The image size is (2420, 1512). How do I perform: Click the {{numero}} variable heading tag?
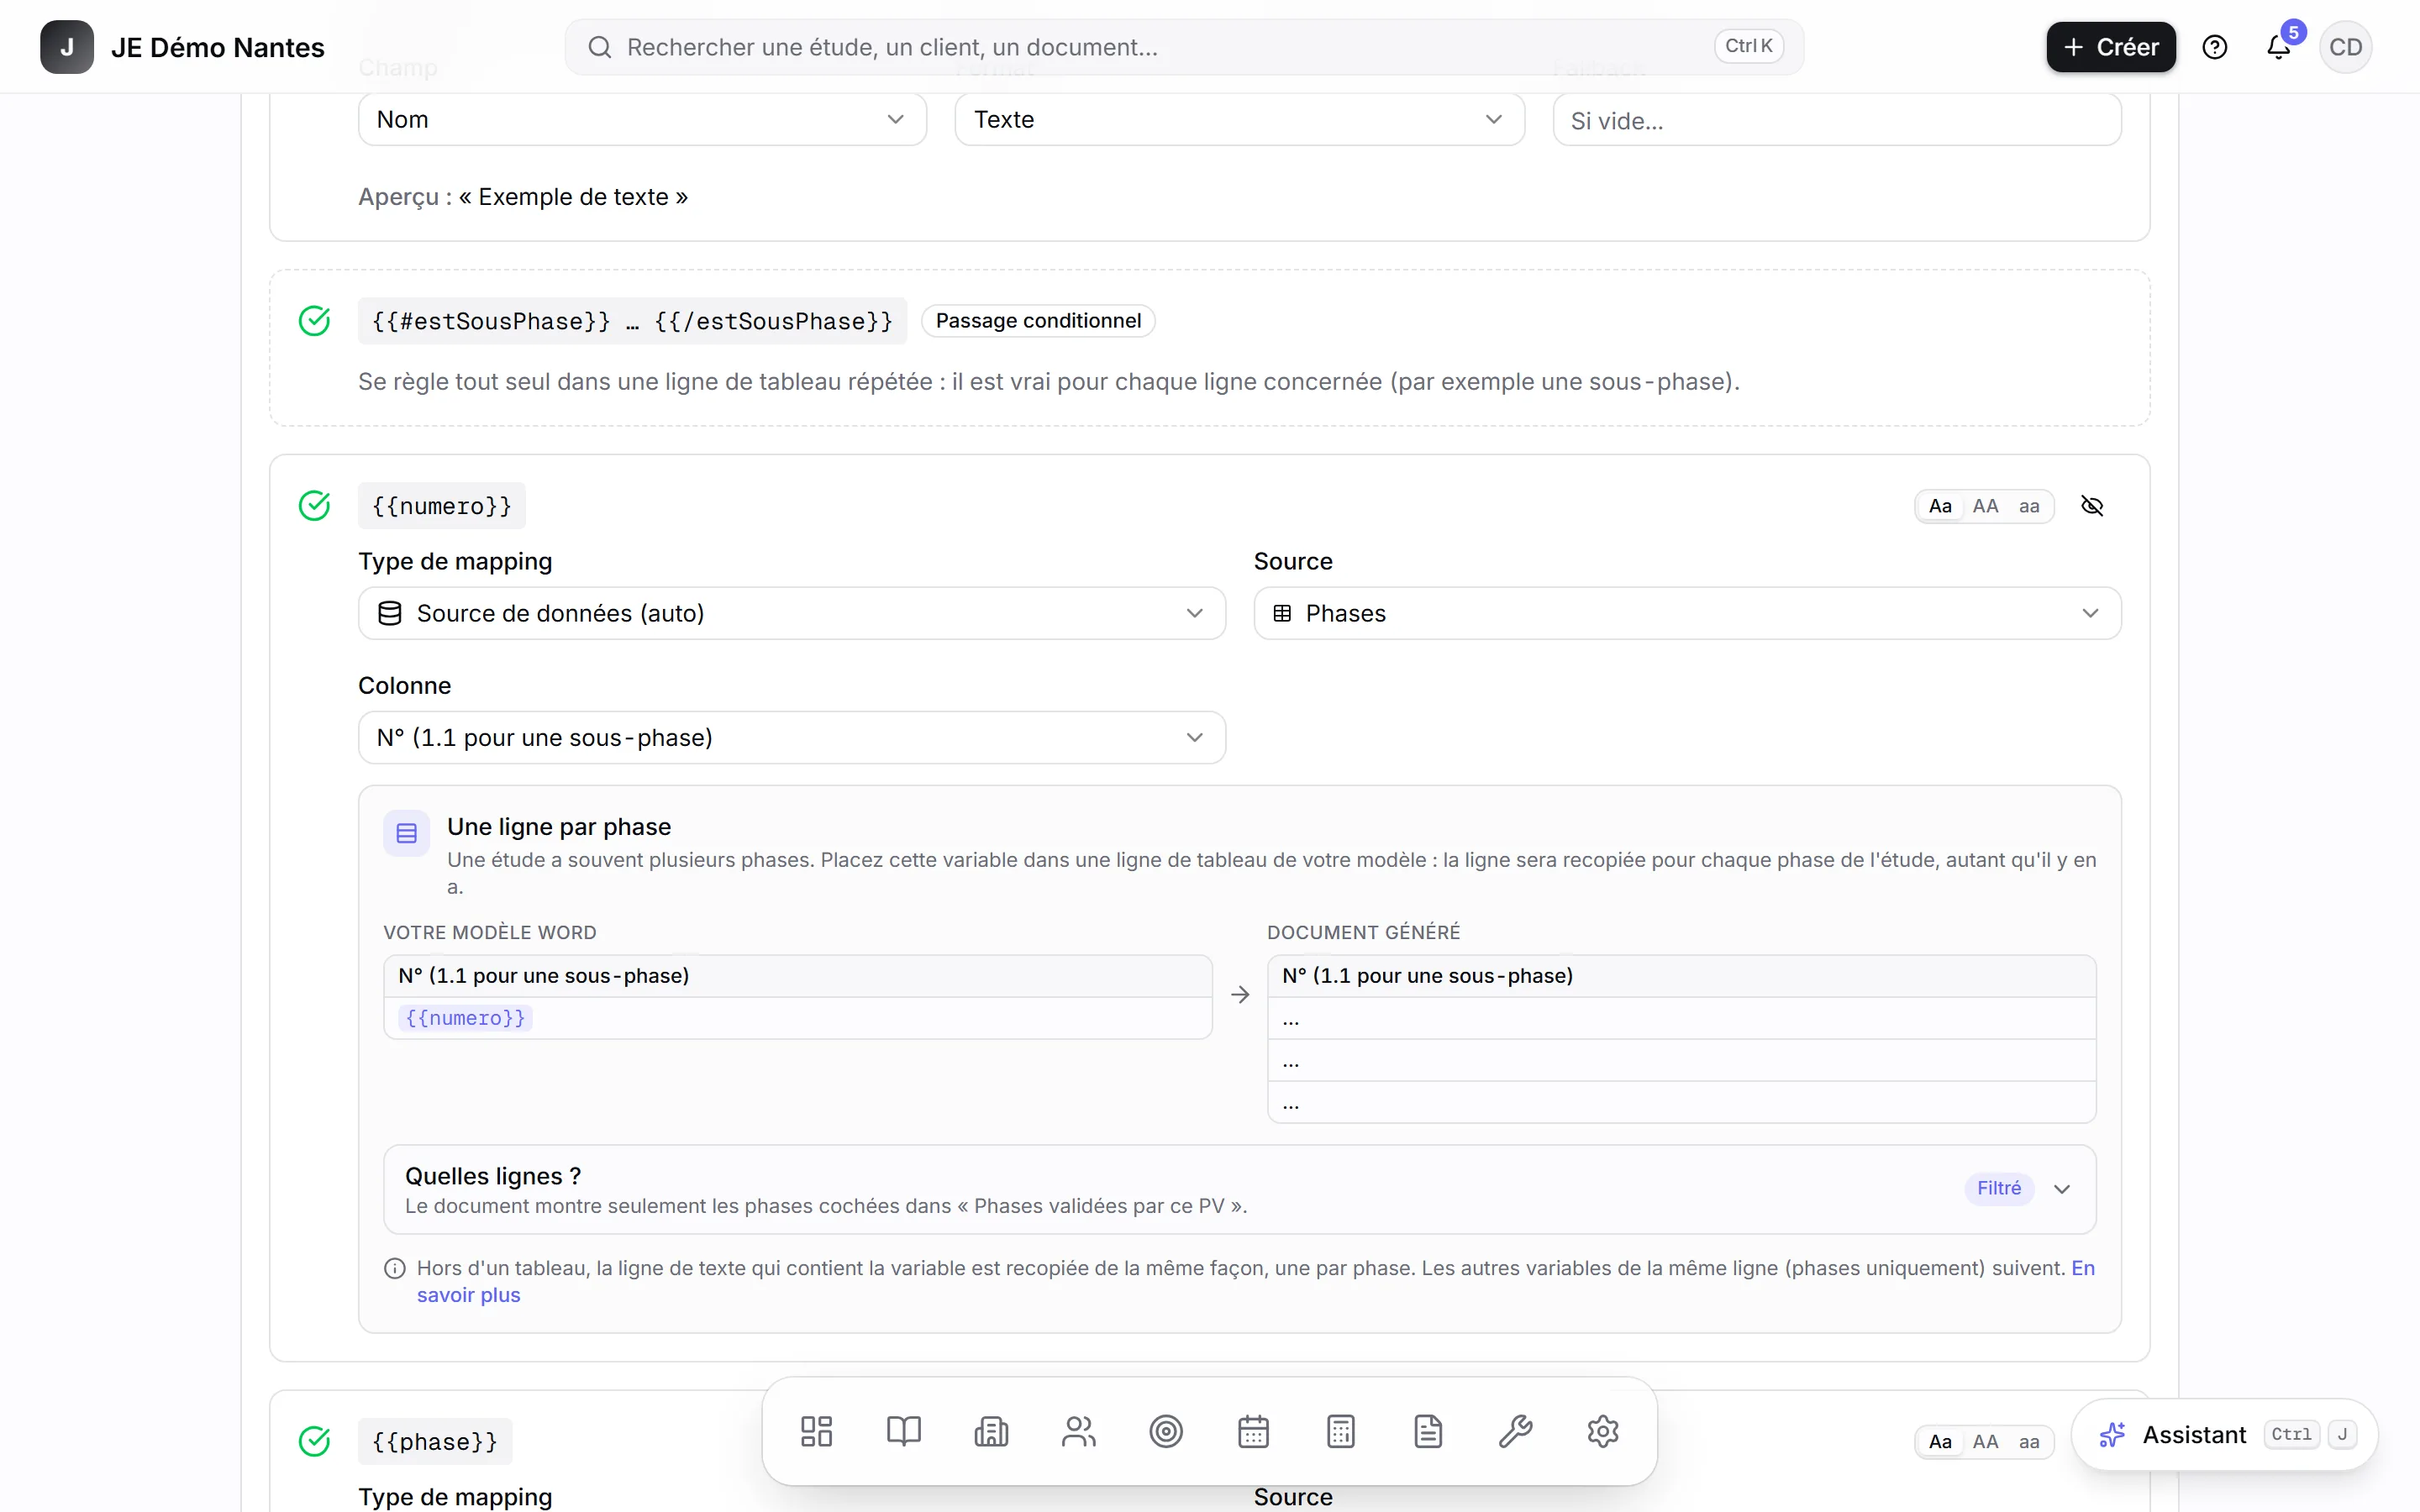tap(442, 506)
